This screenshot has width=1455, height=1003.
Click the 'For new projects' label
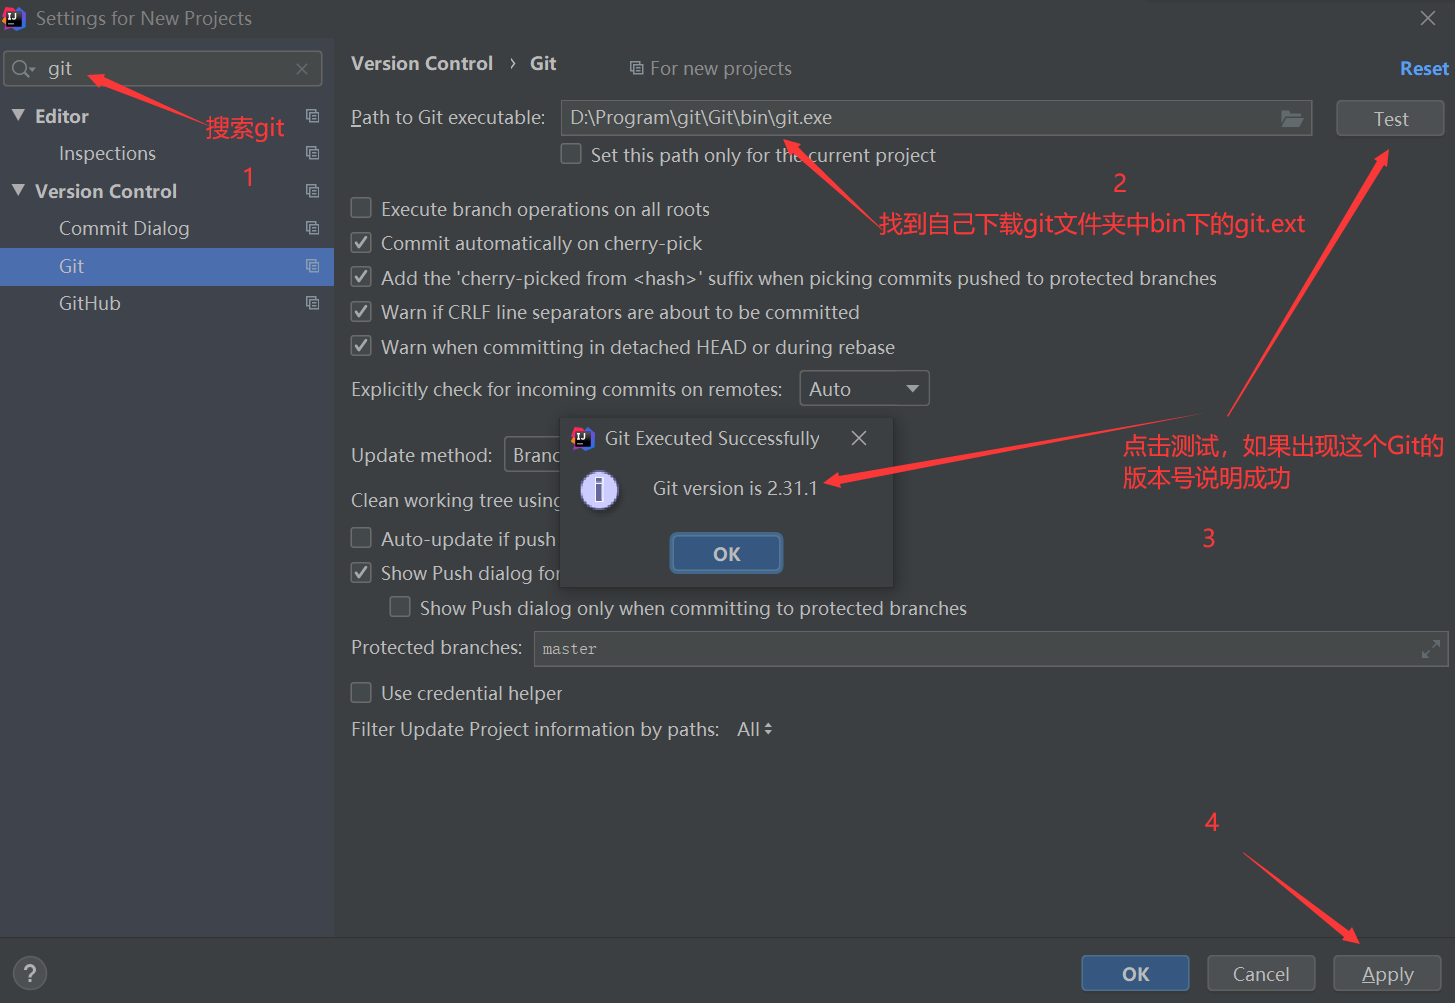(x=721, y=68)
